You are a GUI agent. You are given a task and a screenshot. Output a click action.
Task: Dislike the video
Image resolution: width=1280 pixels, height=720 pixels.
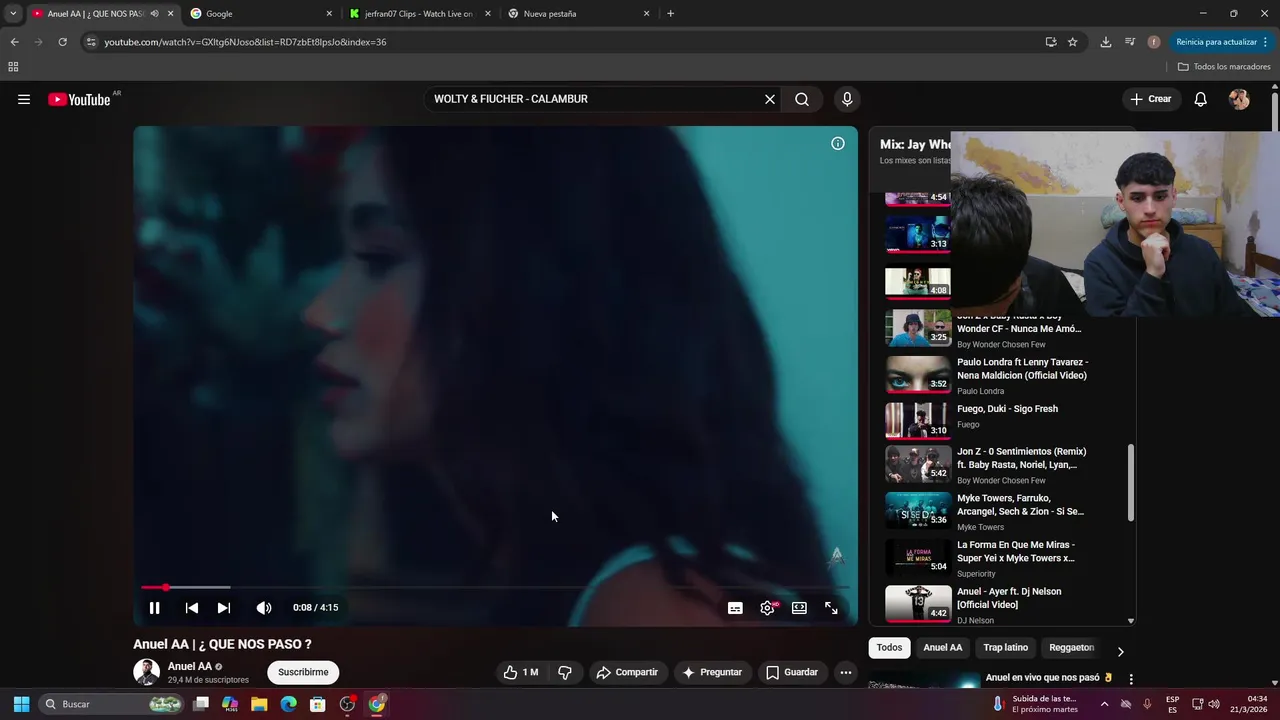pyautogui.click(x=565, y=672)
